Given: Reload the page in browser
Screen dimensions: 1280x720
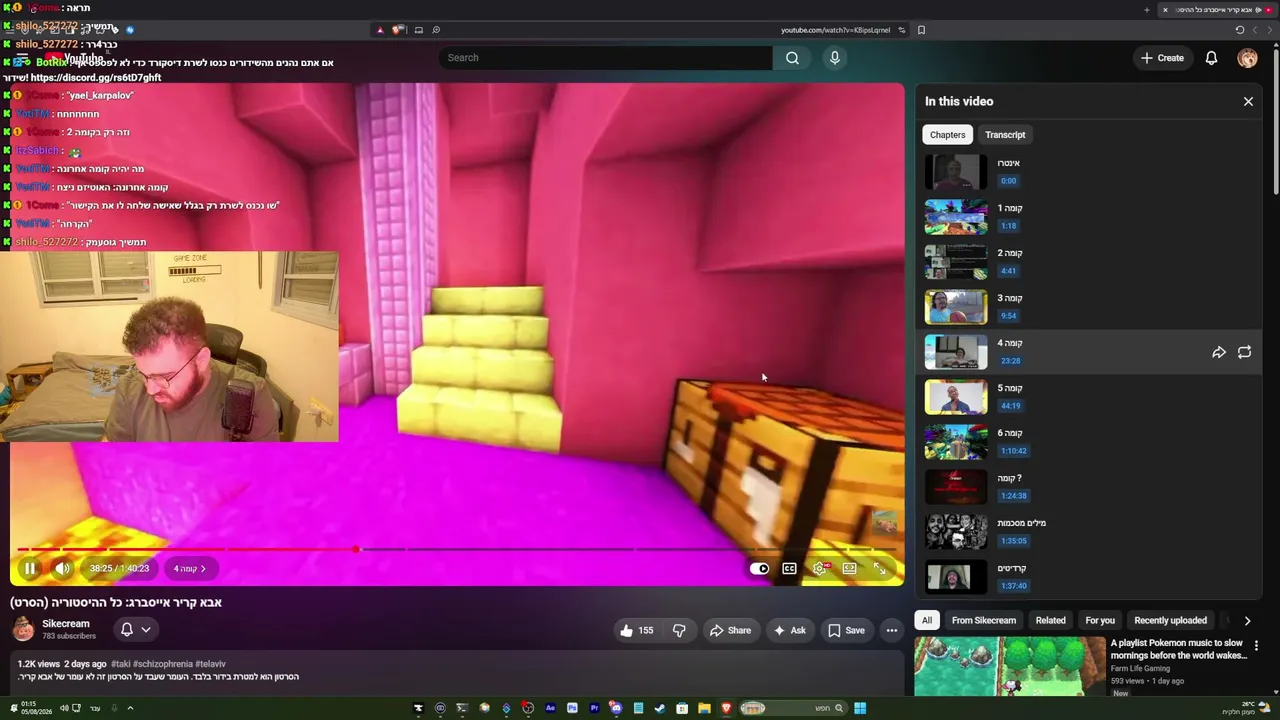Looking at the screenshot, I should (1239, 30).
